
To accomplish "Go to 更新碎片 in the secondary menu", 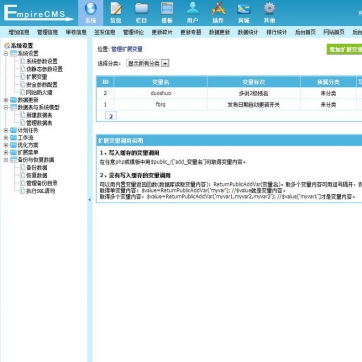I will pos(162,32).
